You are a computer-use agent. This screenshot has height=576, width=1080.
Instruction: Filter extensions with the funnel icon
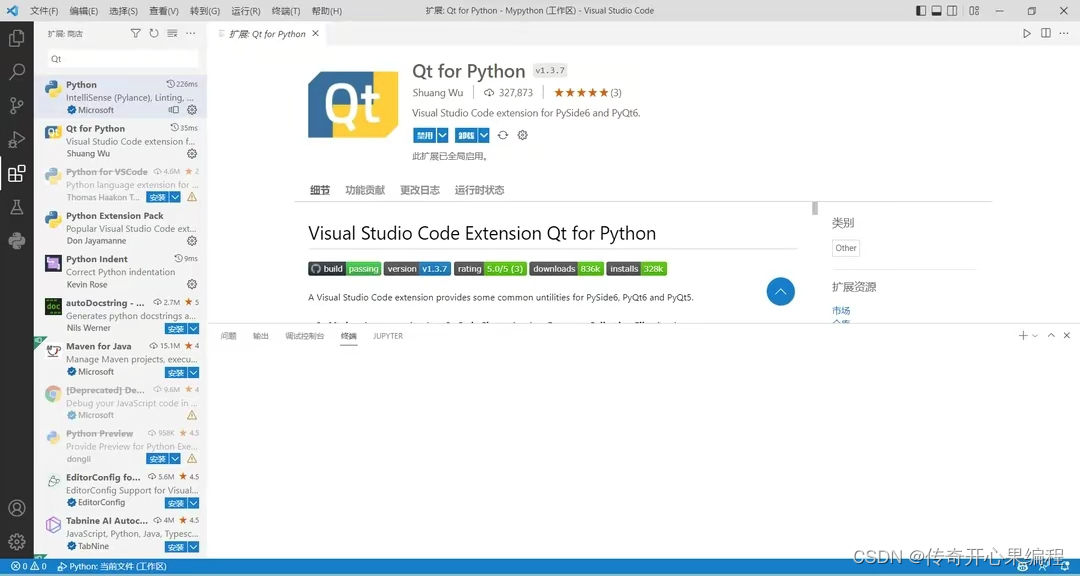pos(136,33)
